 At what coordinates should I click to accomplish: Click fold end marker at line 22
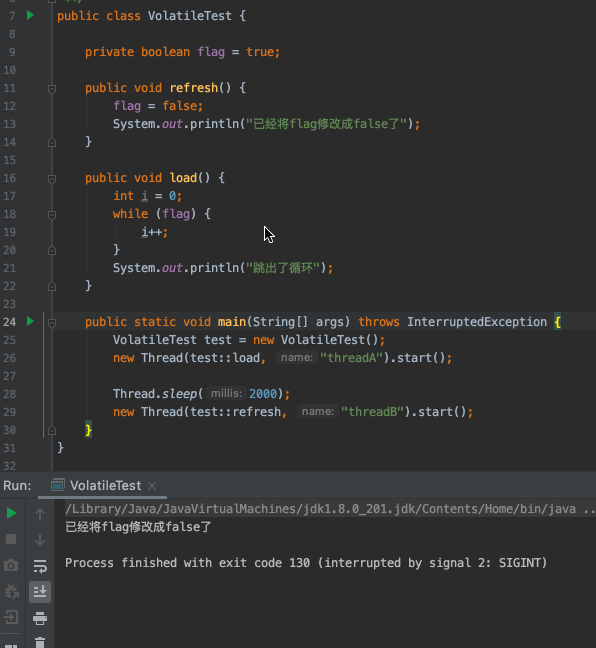click(52, 286)
